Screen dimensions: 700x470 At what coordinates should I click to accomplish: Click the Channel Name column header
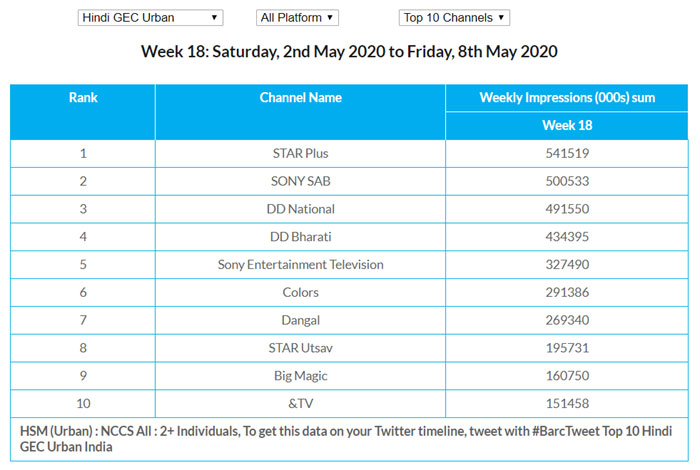[x=300, y=98]
